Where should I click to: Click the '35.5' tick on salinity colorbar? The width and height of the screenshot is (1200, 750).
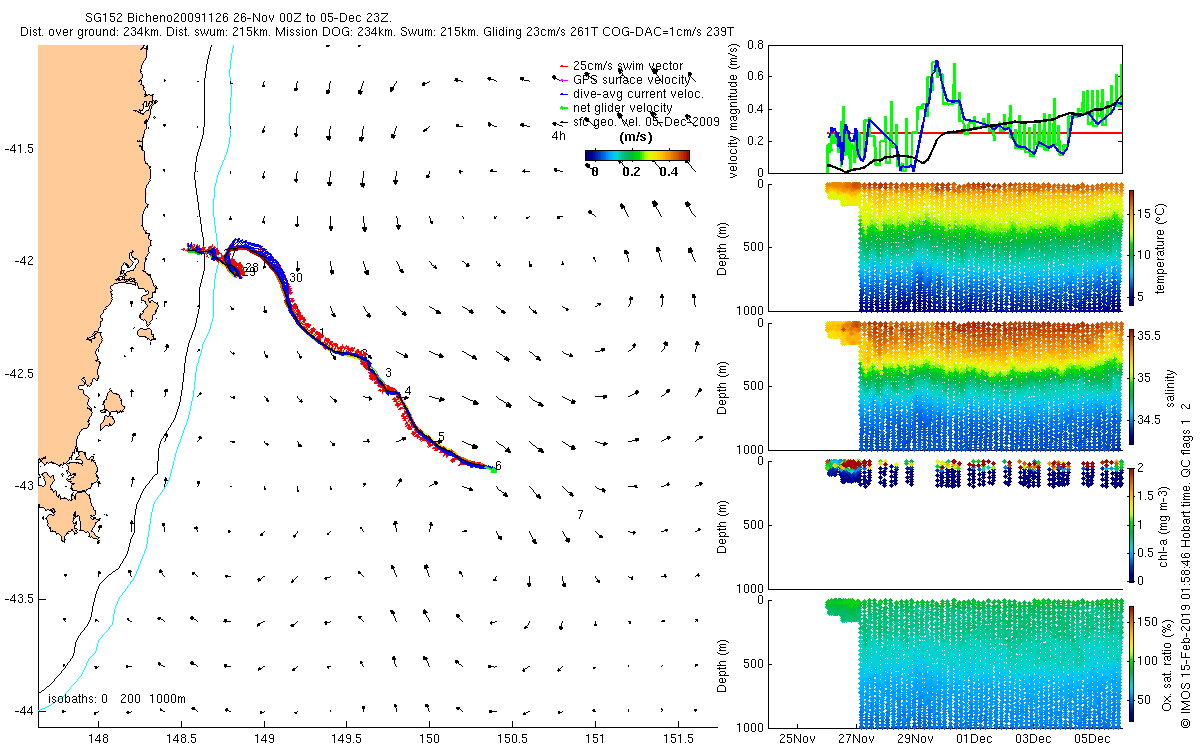(x=1151, y=336)
